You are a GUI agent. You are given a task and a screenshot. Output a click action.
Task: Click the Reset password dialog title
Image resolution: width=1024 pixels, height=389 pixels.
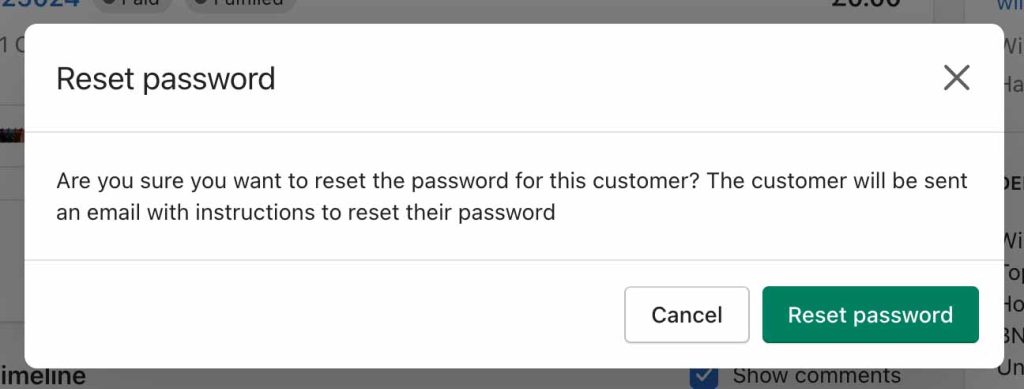[x=166, y=79]
